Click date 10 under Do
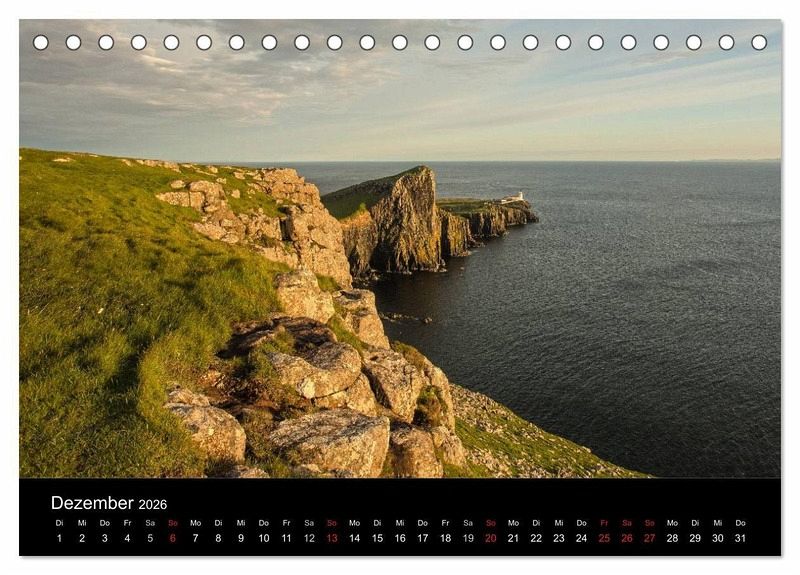Screen dimensions: 800x575 click(263, 538)
